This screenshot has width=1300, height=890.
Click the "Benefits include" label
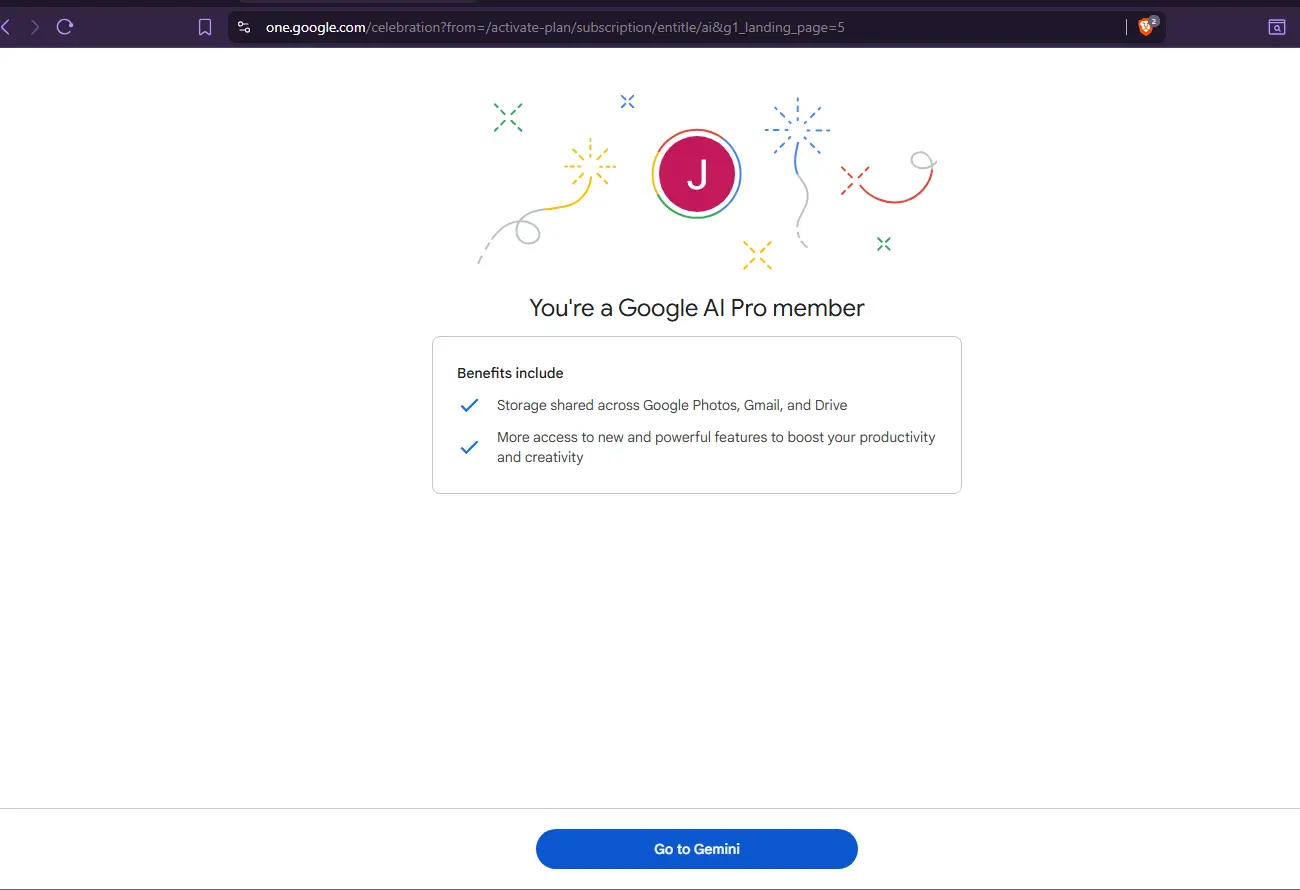point(510,373)
